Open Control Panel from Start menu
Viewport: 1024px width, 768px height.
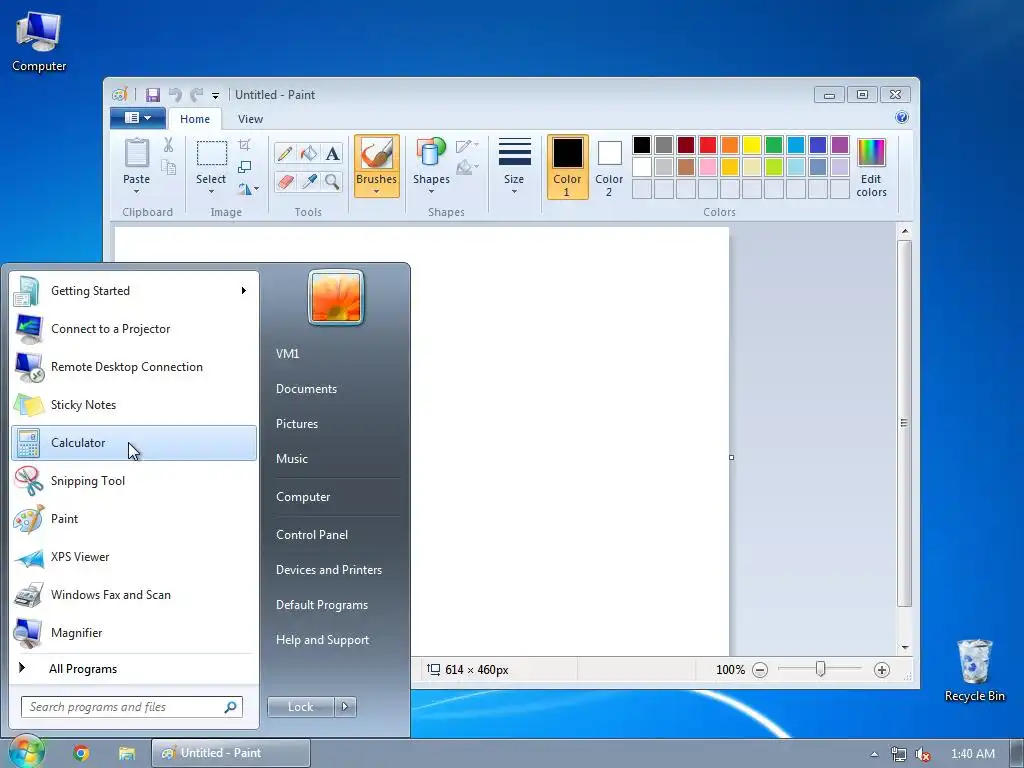click(312, 534)
